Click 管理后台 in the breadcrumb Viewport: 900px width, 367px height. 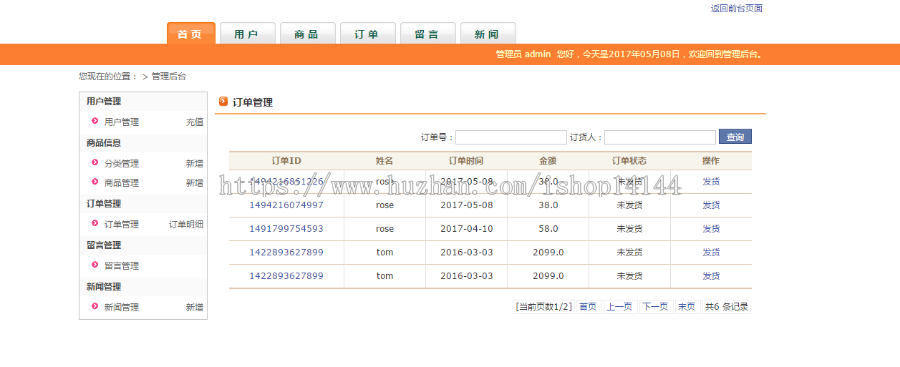click(x=169, y=76)
